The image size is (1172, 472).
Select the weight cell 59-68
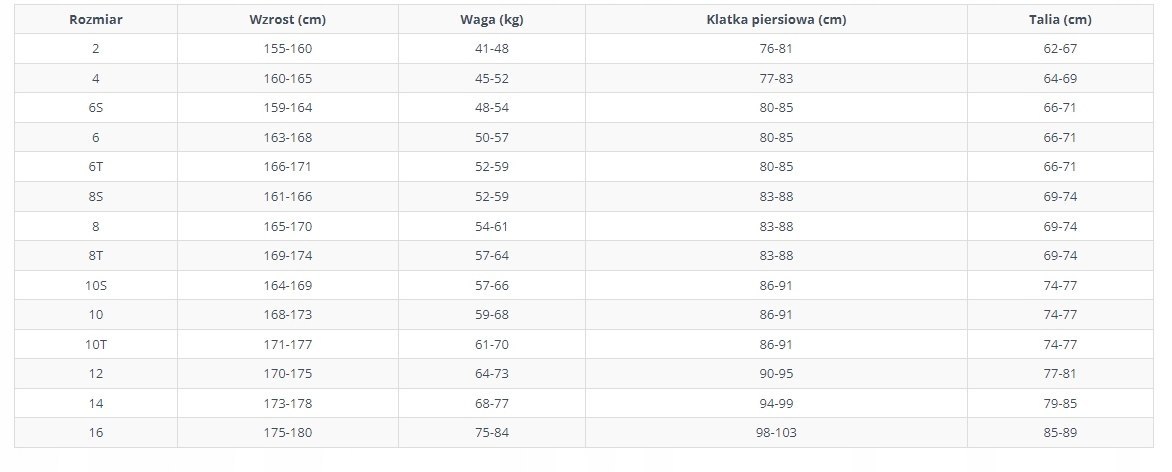[x=492, y=315]
